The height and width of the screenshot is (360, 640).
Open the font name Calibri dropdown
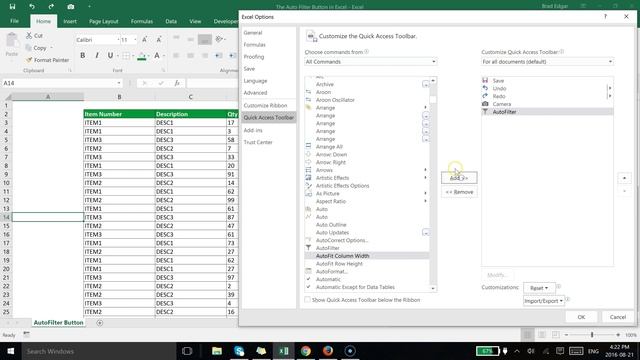tap(118, 40)
